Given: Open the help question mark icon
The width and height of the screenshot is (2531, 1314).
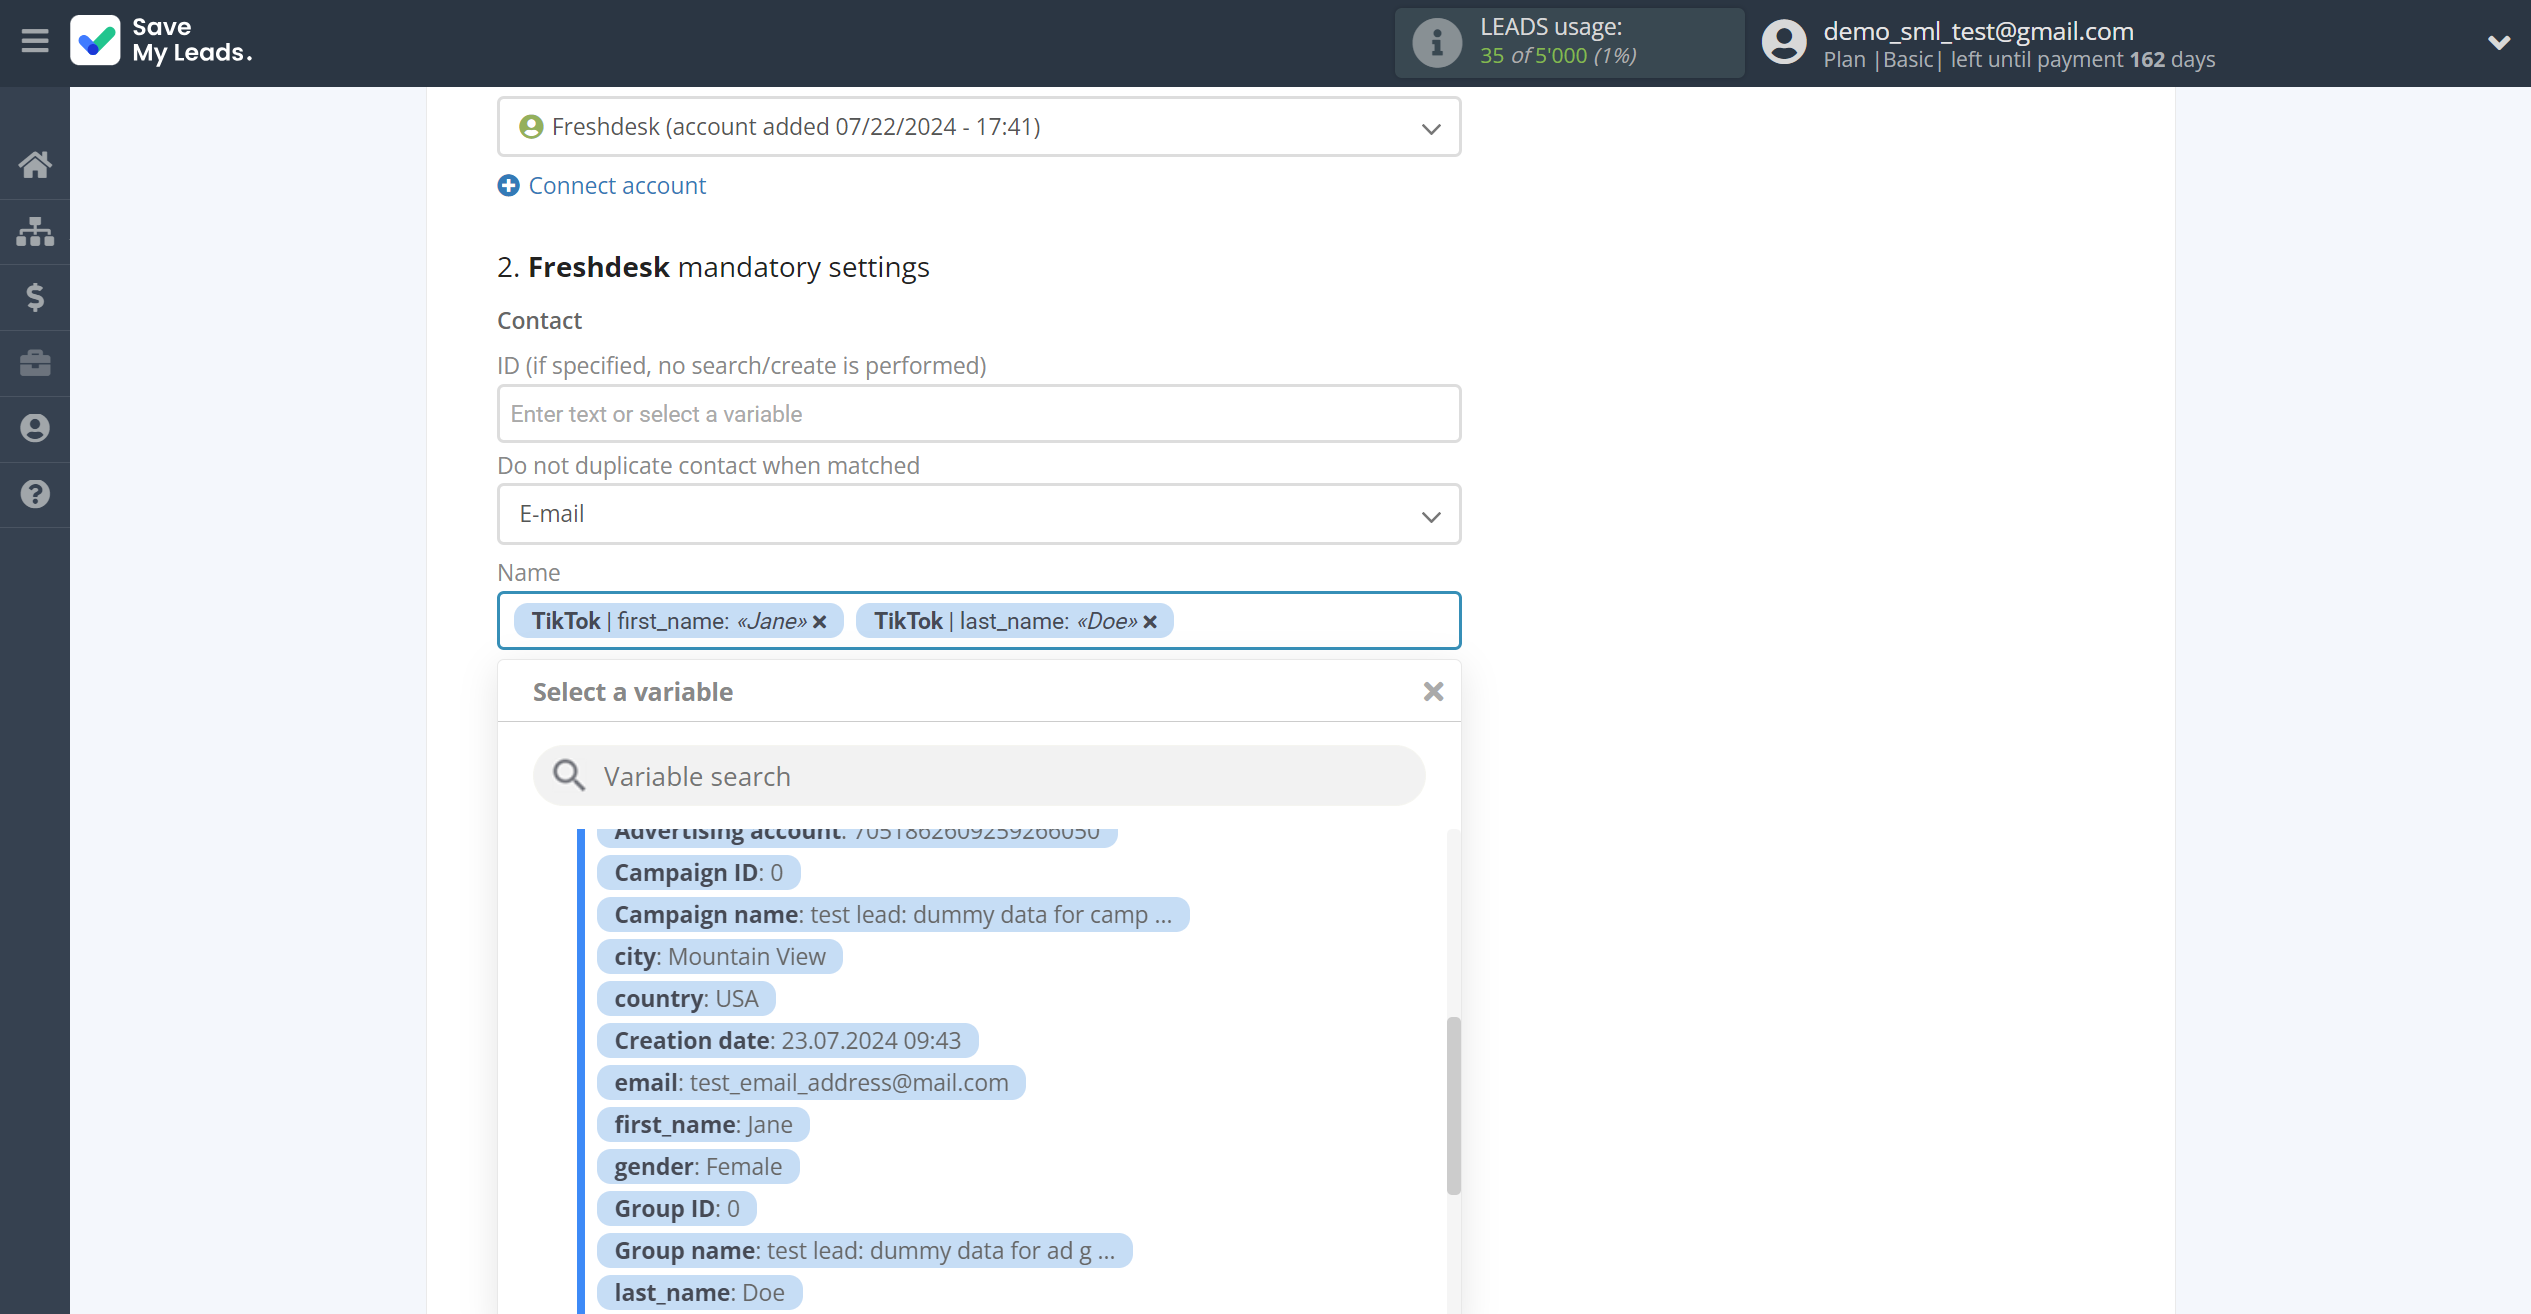Looking at the screenshot, I should pos(35,494).
